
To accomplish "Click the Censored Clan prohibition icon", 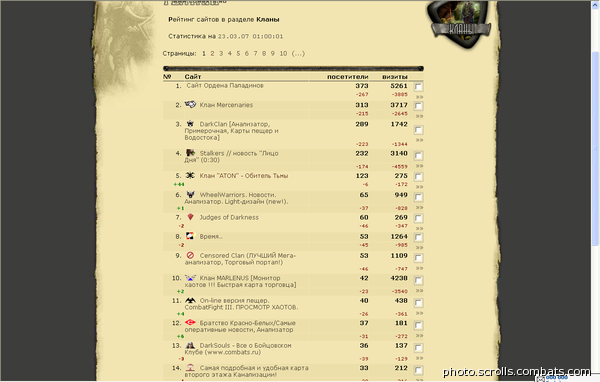I will coord(190,255).
